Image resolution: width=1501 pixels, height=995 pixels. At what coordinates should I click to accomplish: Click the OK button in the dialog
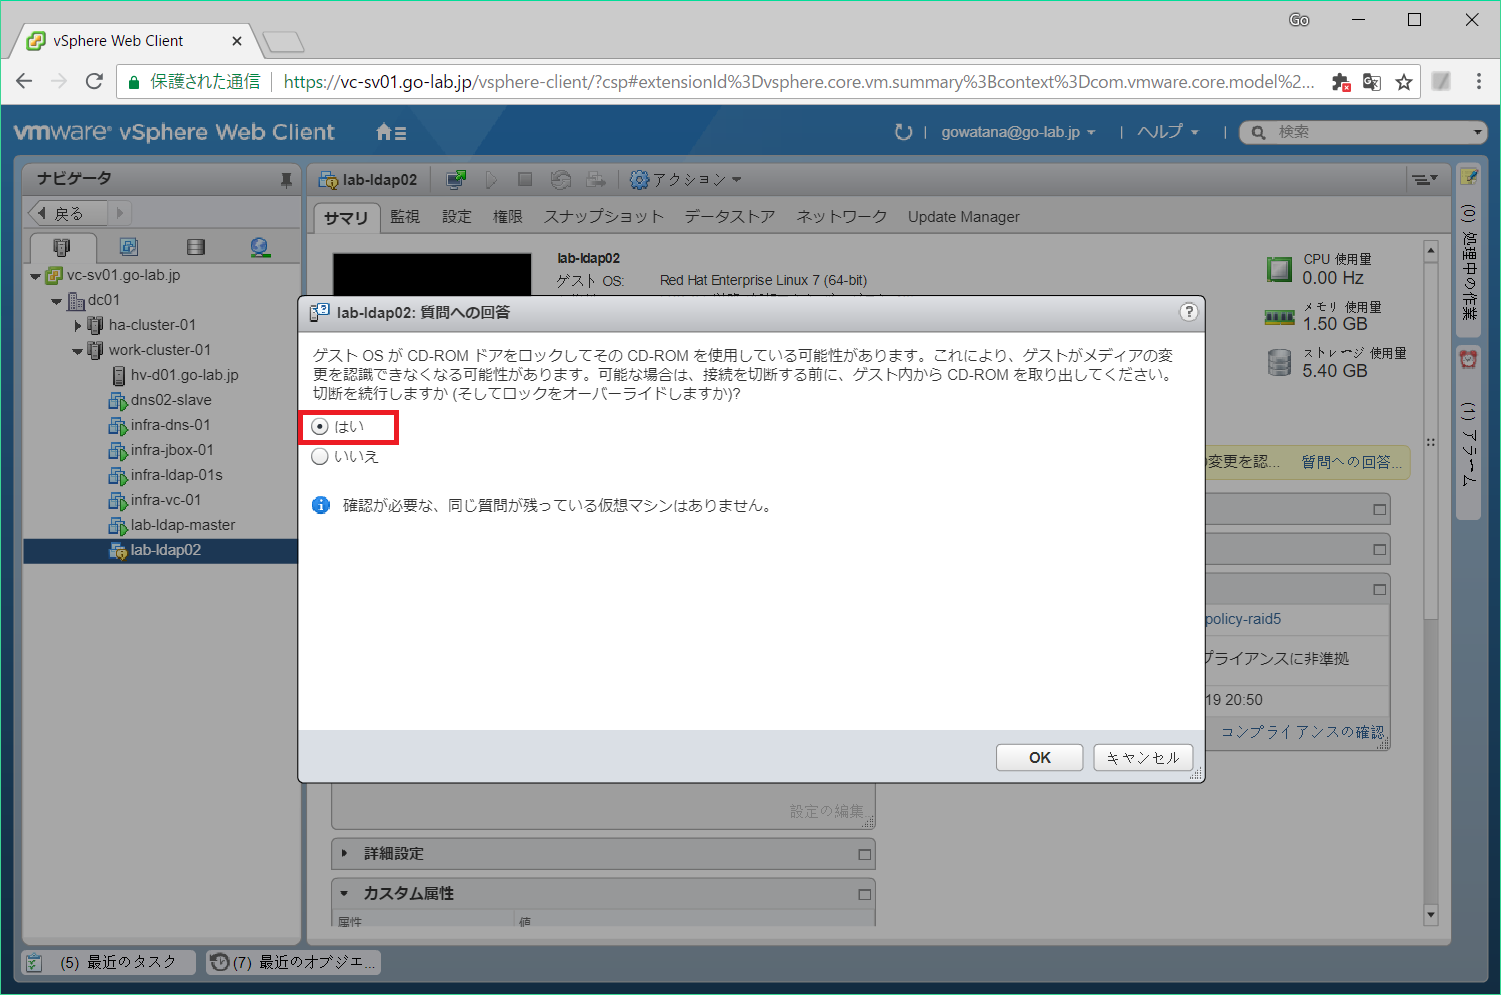(1039, 757)
